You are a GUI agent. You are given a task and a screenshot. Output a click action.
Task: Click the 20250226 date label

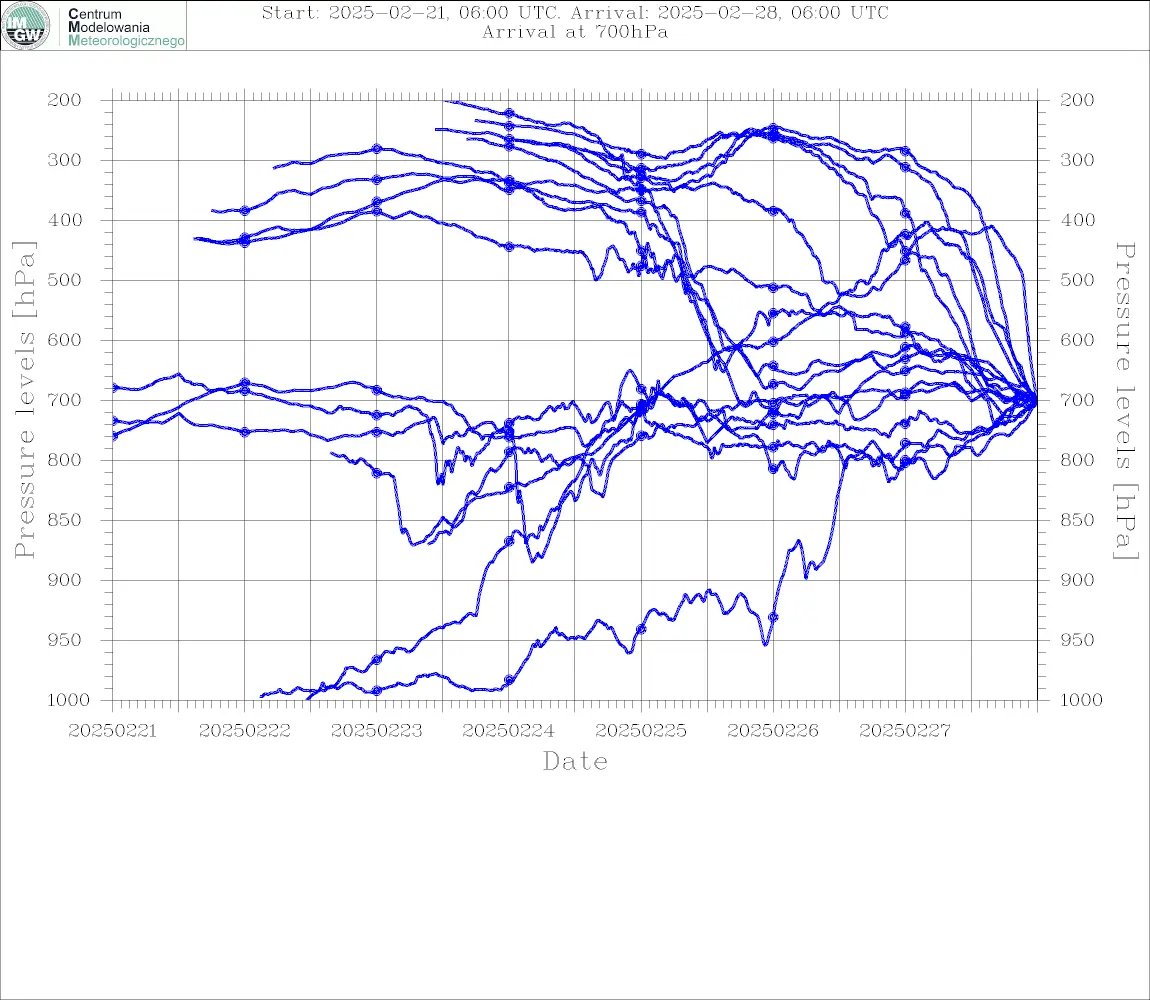[x=773, y=731]
